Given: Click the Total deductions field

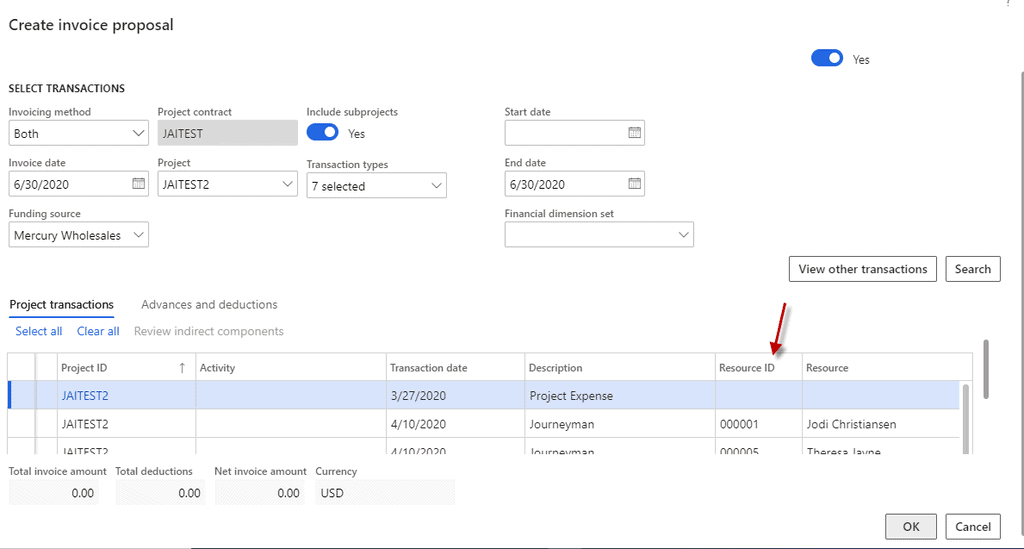Looking at the screenshot, I should coord(161,493).
